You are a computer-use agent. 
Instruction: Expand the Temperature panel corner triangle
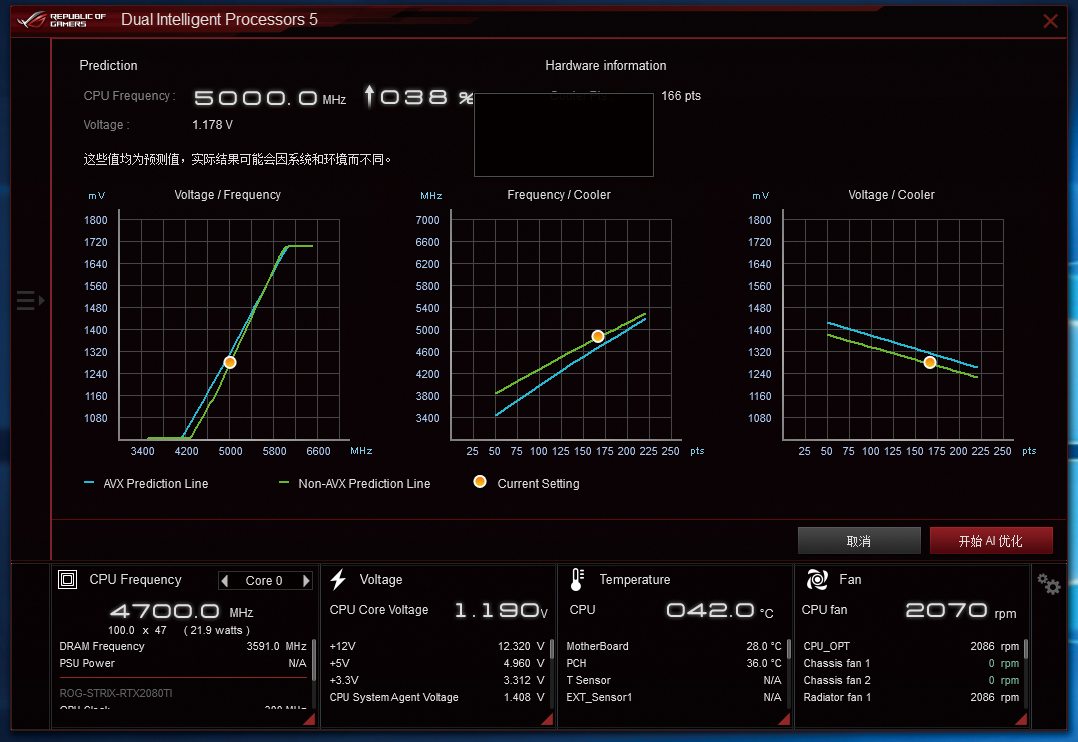(x=783, y=718)
